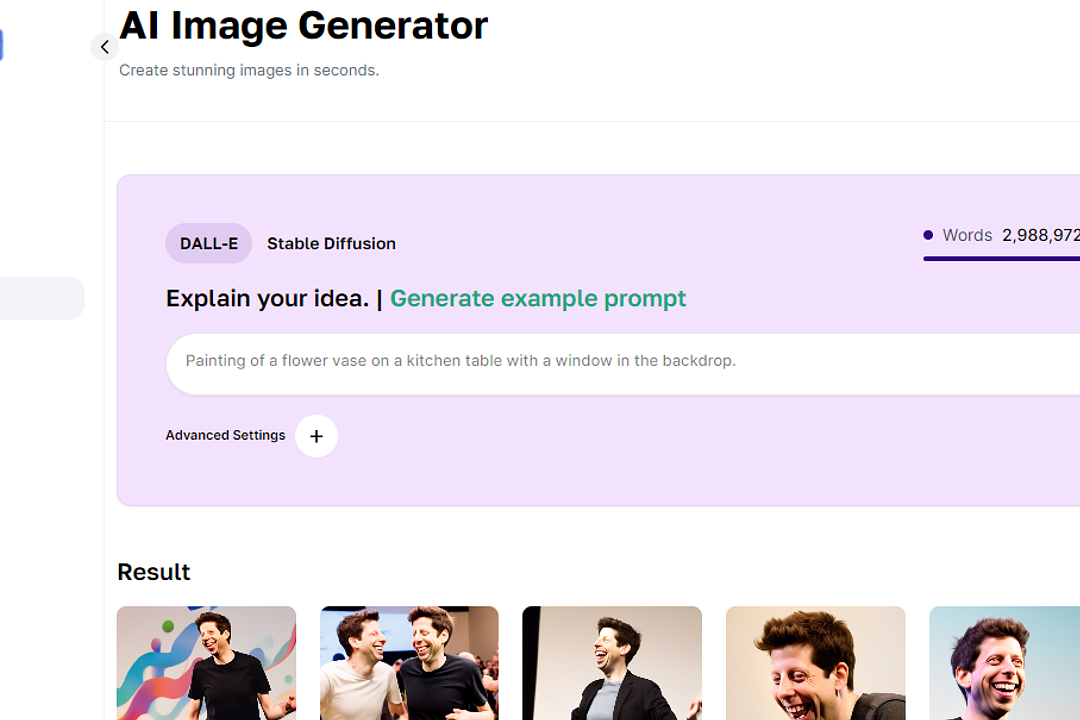Expand Advanced Settings with the plus button
The width and height of the screenshot is (1080, 720).
(316, 436)
